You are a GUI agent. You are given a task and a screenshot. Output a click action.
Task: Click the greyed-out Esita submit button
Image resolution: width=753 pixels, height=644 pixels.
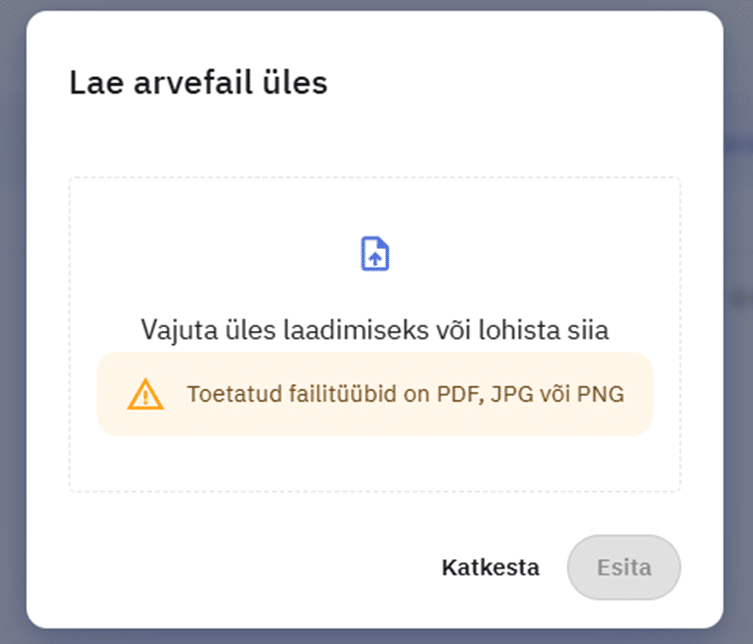pos(624,568)
